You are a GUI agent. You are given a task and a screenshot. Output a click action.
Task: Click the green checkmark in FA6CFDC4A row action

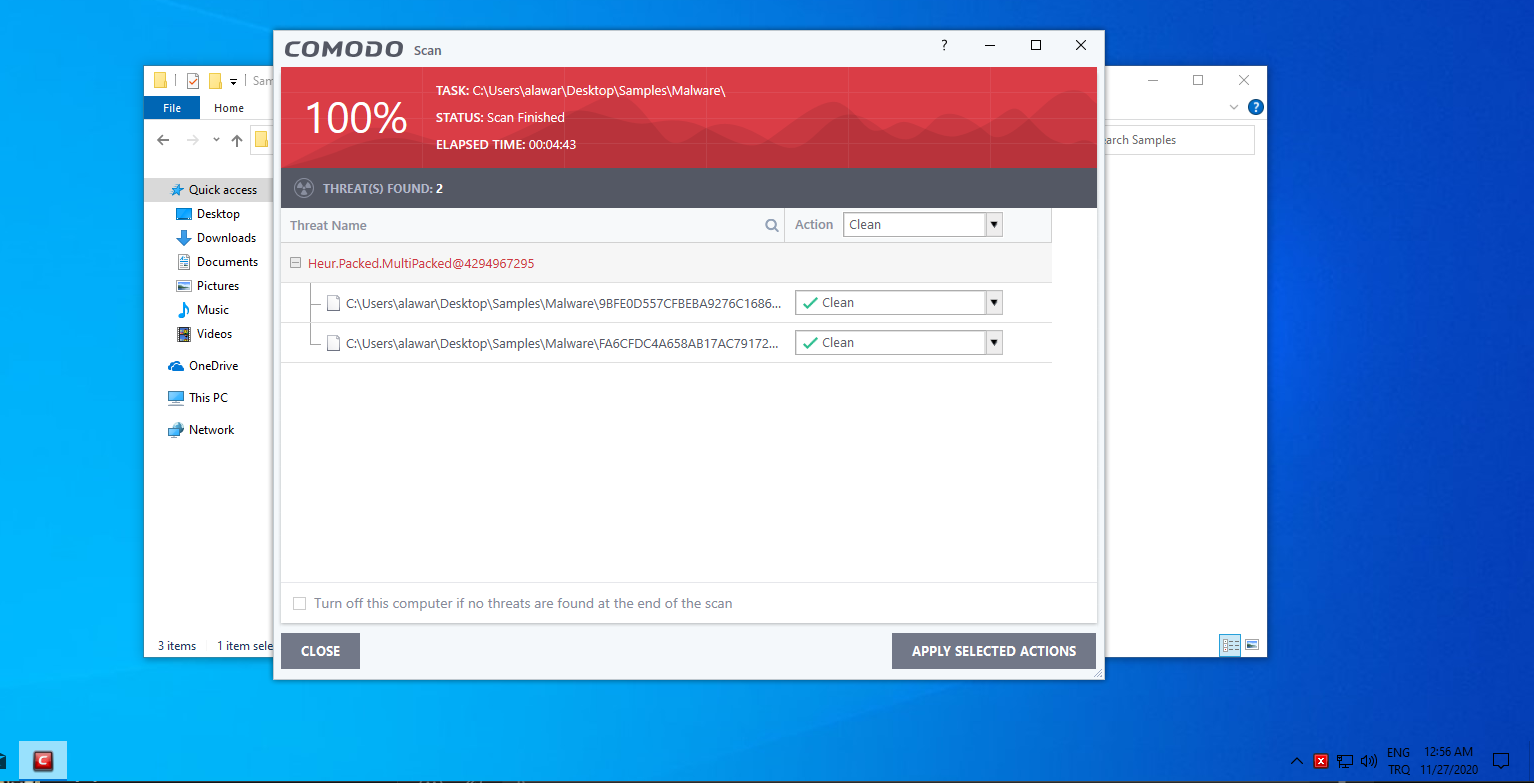pos(810,343)
